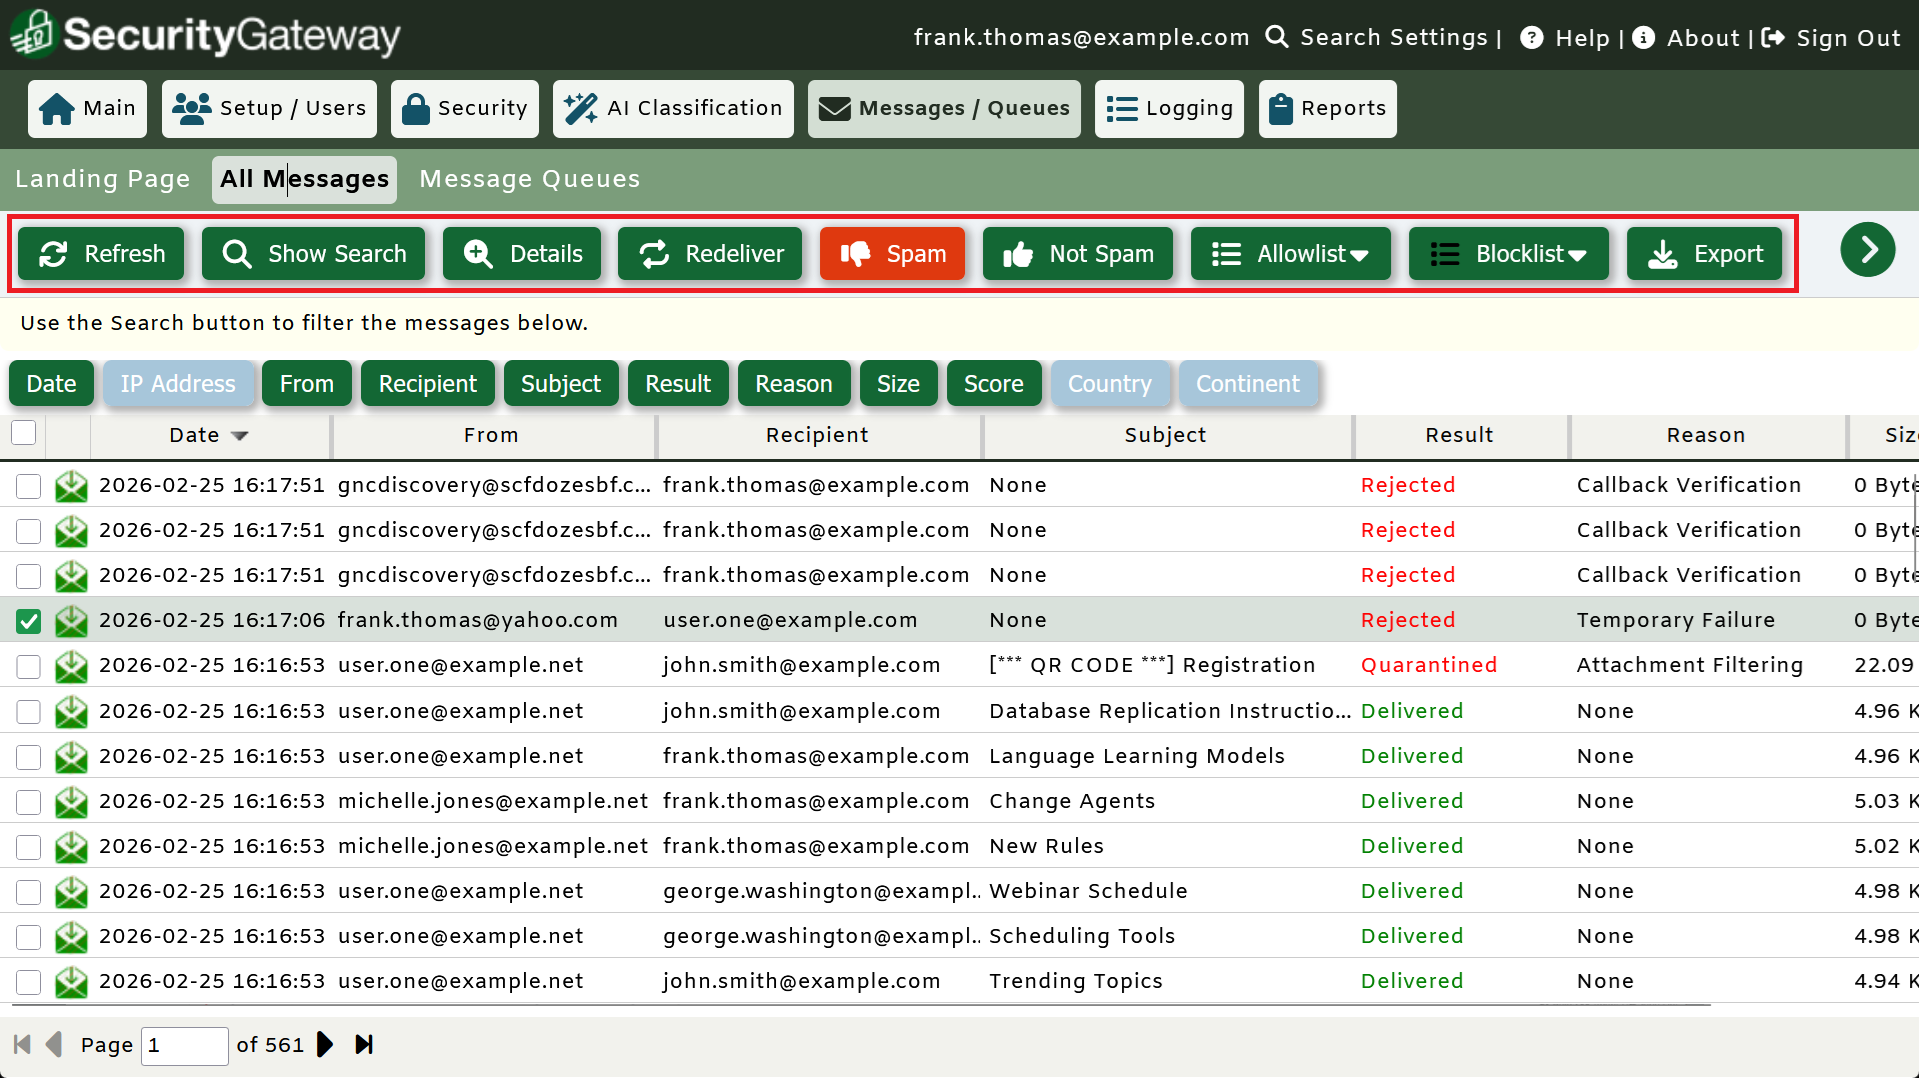Screen dimensions: 1919x1078
Task: Click the Show Search button
Action: pos(313,254)
